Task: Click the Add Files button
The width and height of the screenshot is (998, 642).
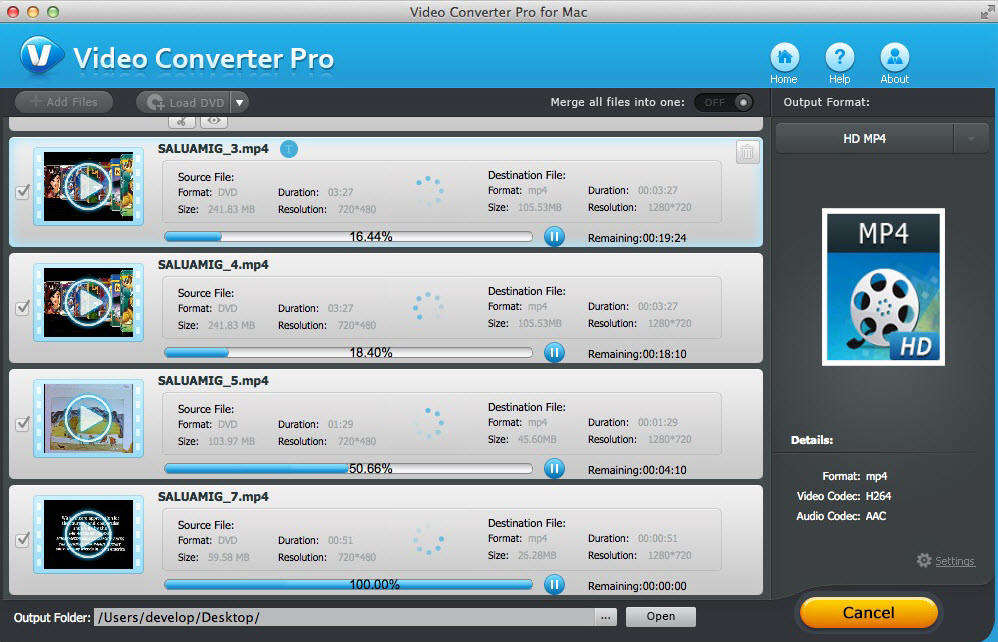Action: [x=64, y=102]
